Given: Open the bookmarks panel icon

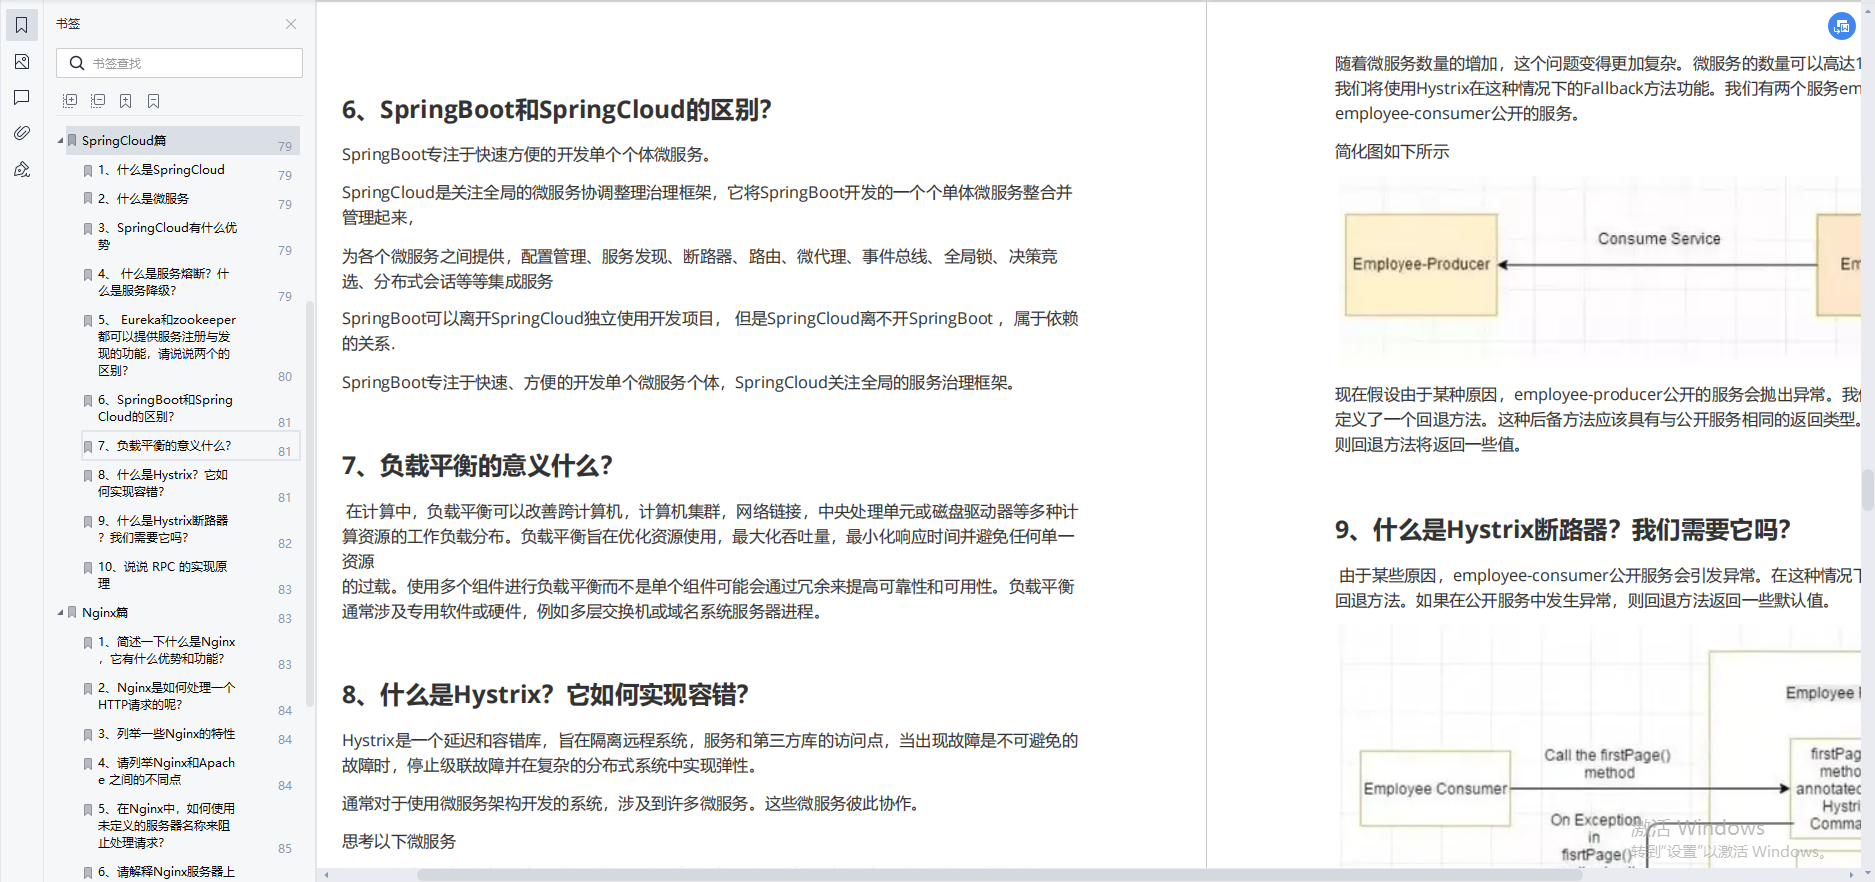Looking at the screenshot, I should [21, 25].
